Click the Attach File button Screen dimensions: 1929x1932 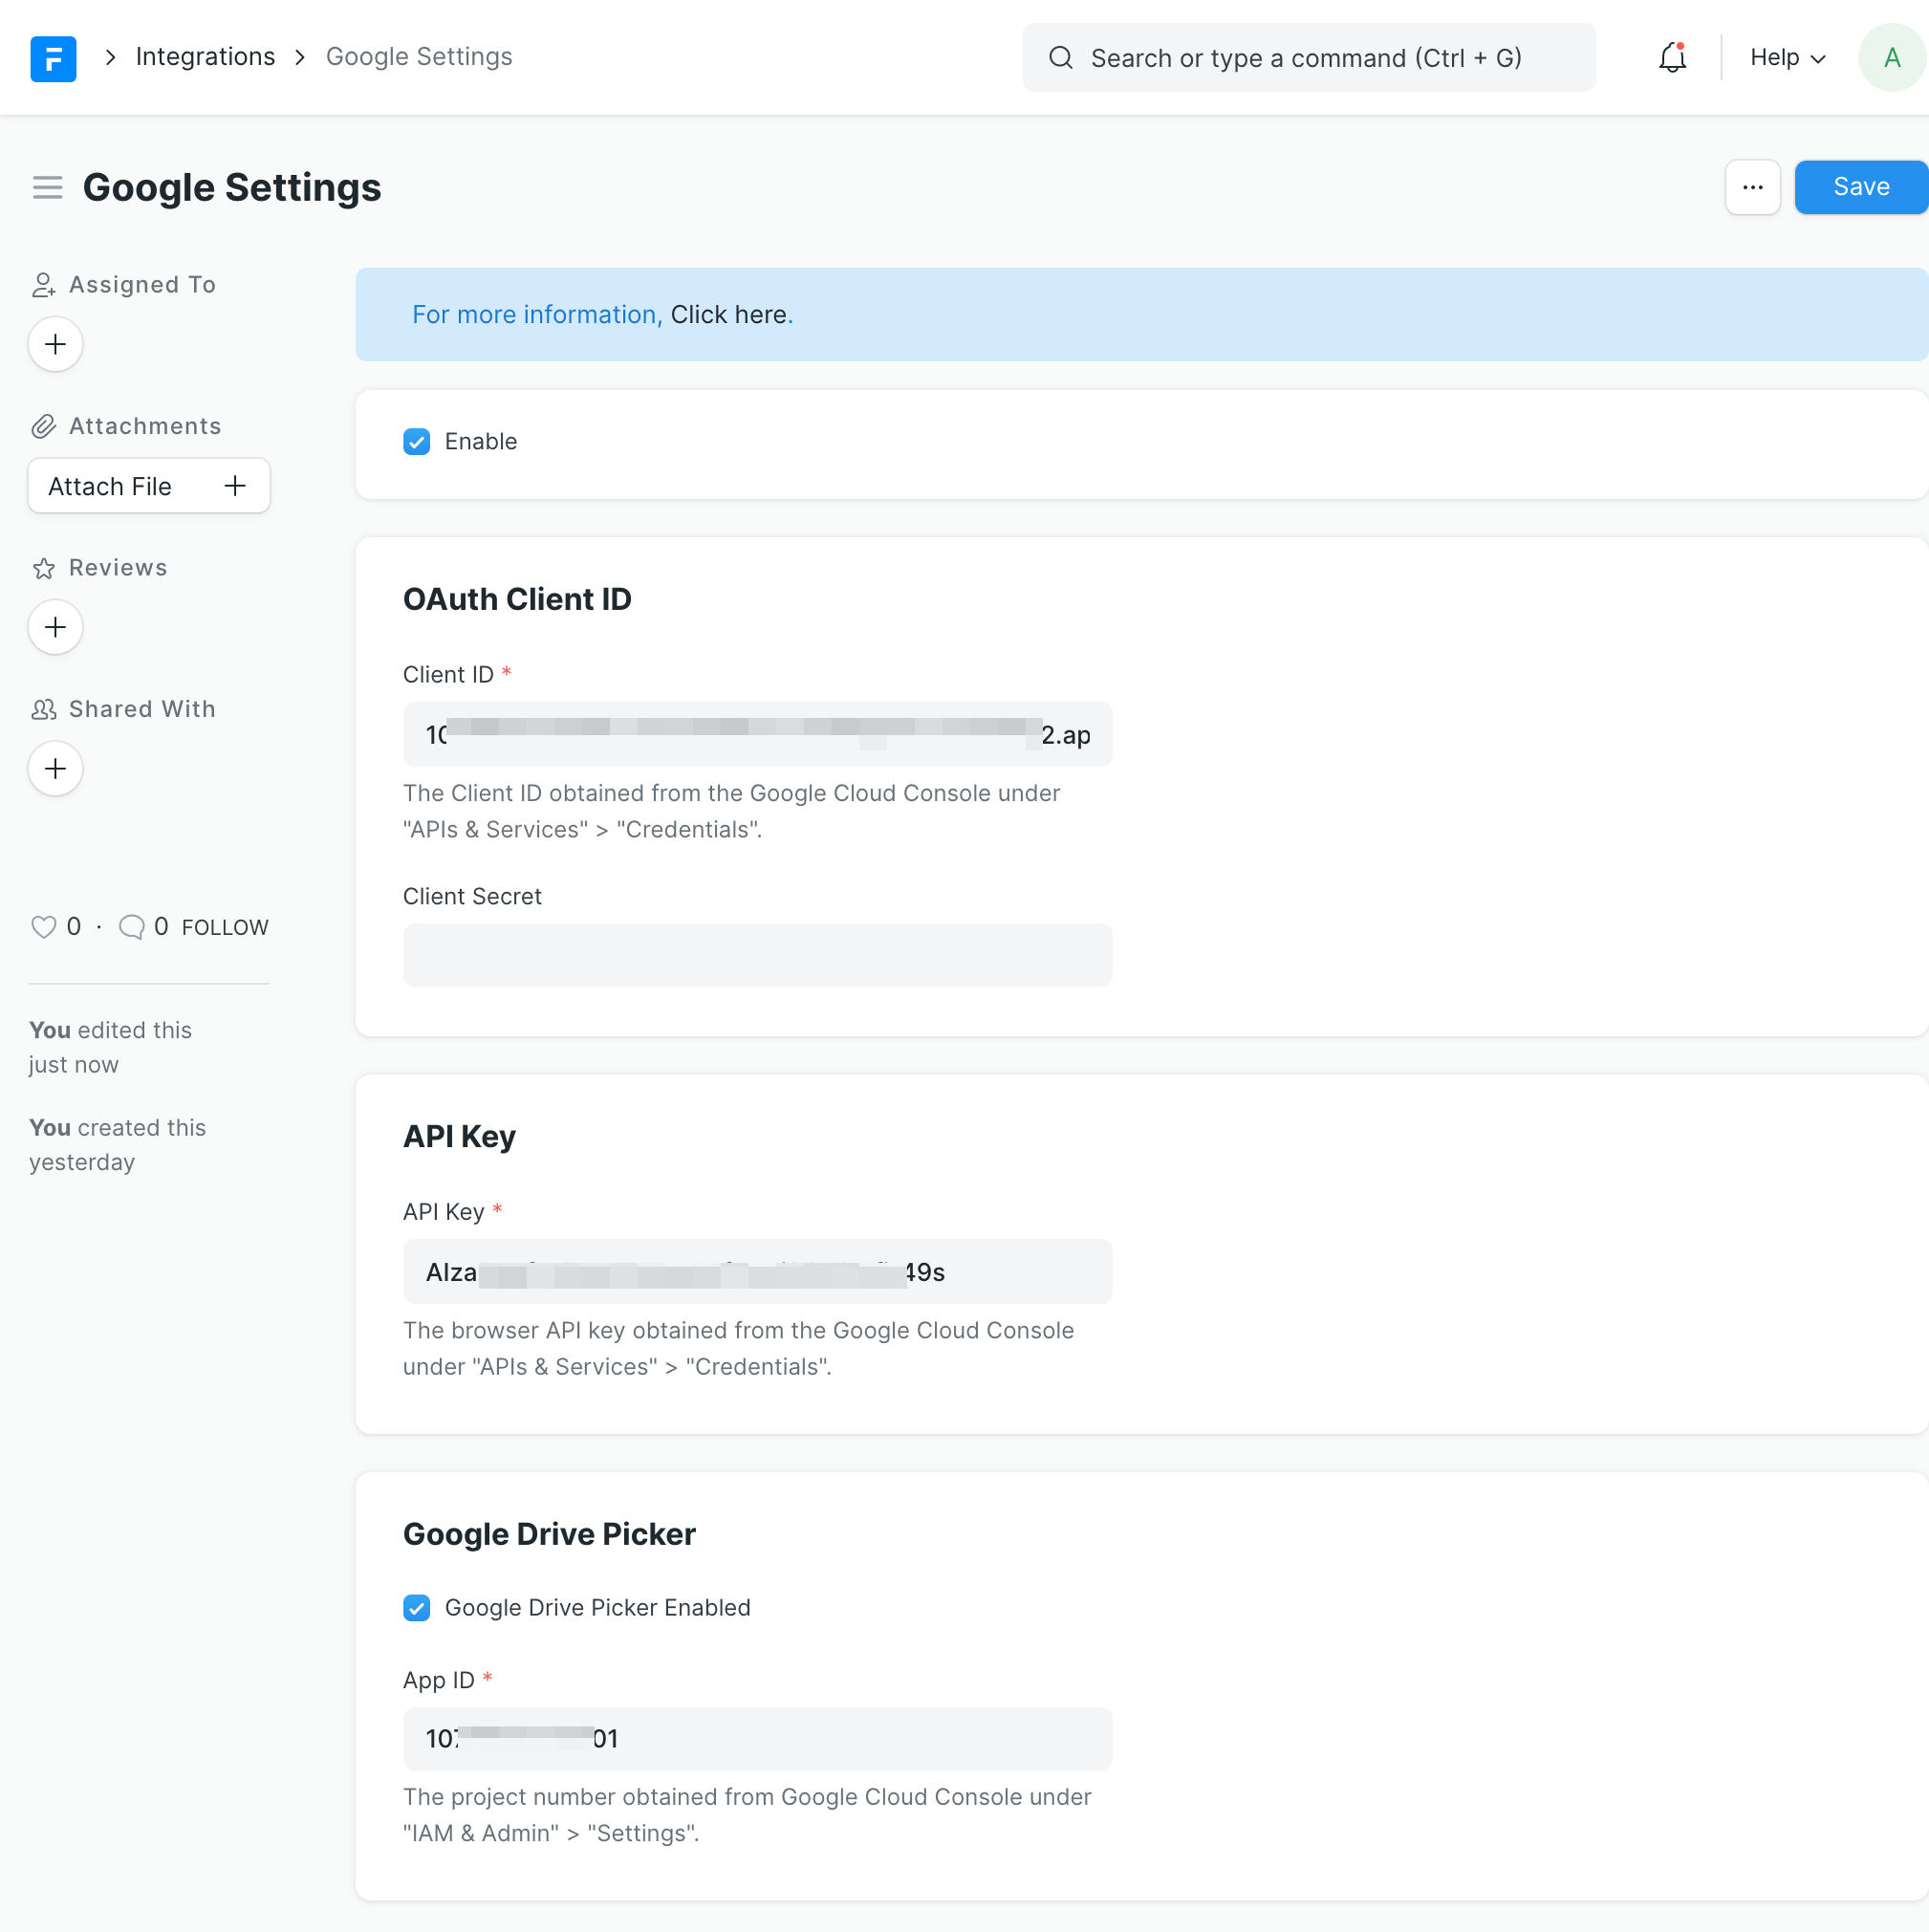(x=149, y=486)
